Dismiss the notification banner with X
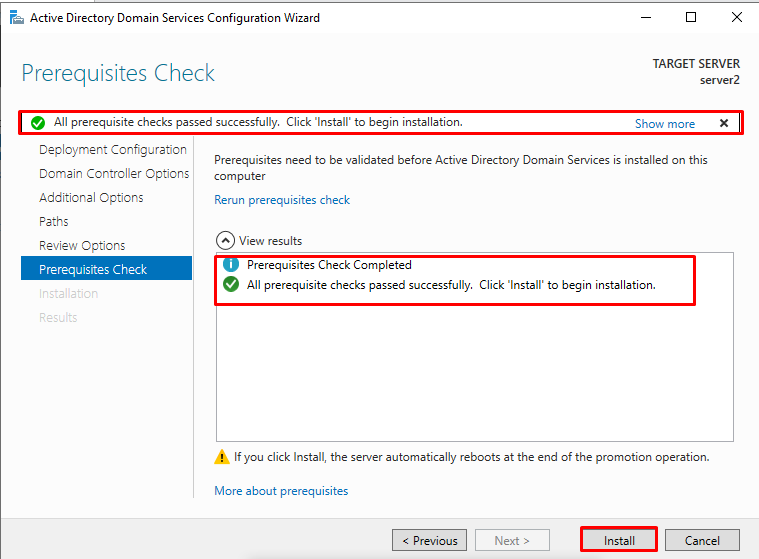Viewport: 759px width, 559px height. point(724,123)
